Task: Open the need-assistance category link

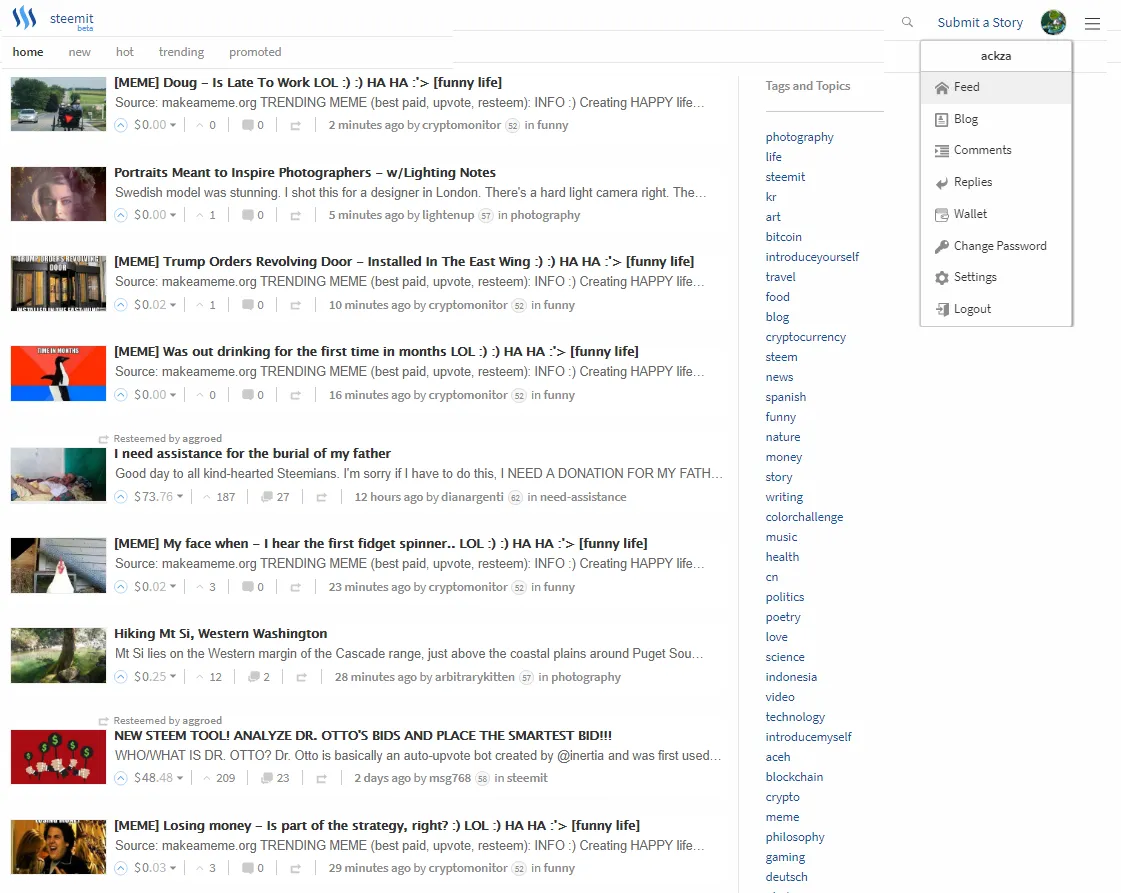Action: pyautogui.click(x=583, y=497)
